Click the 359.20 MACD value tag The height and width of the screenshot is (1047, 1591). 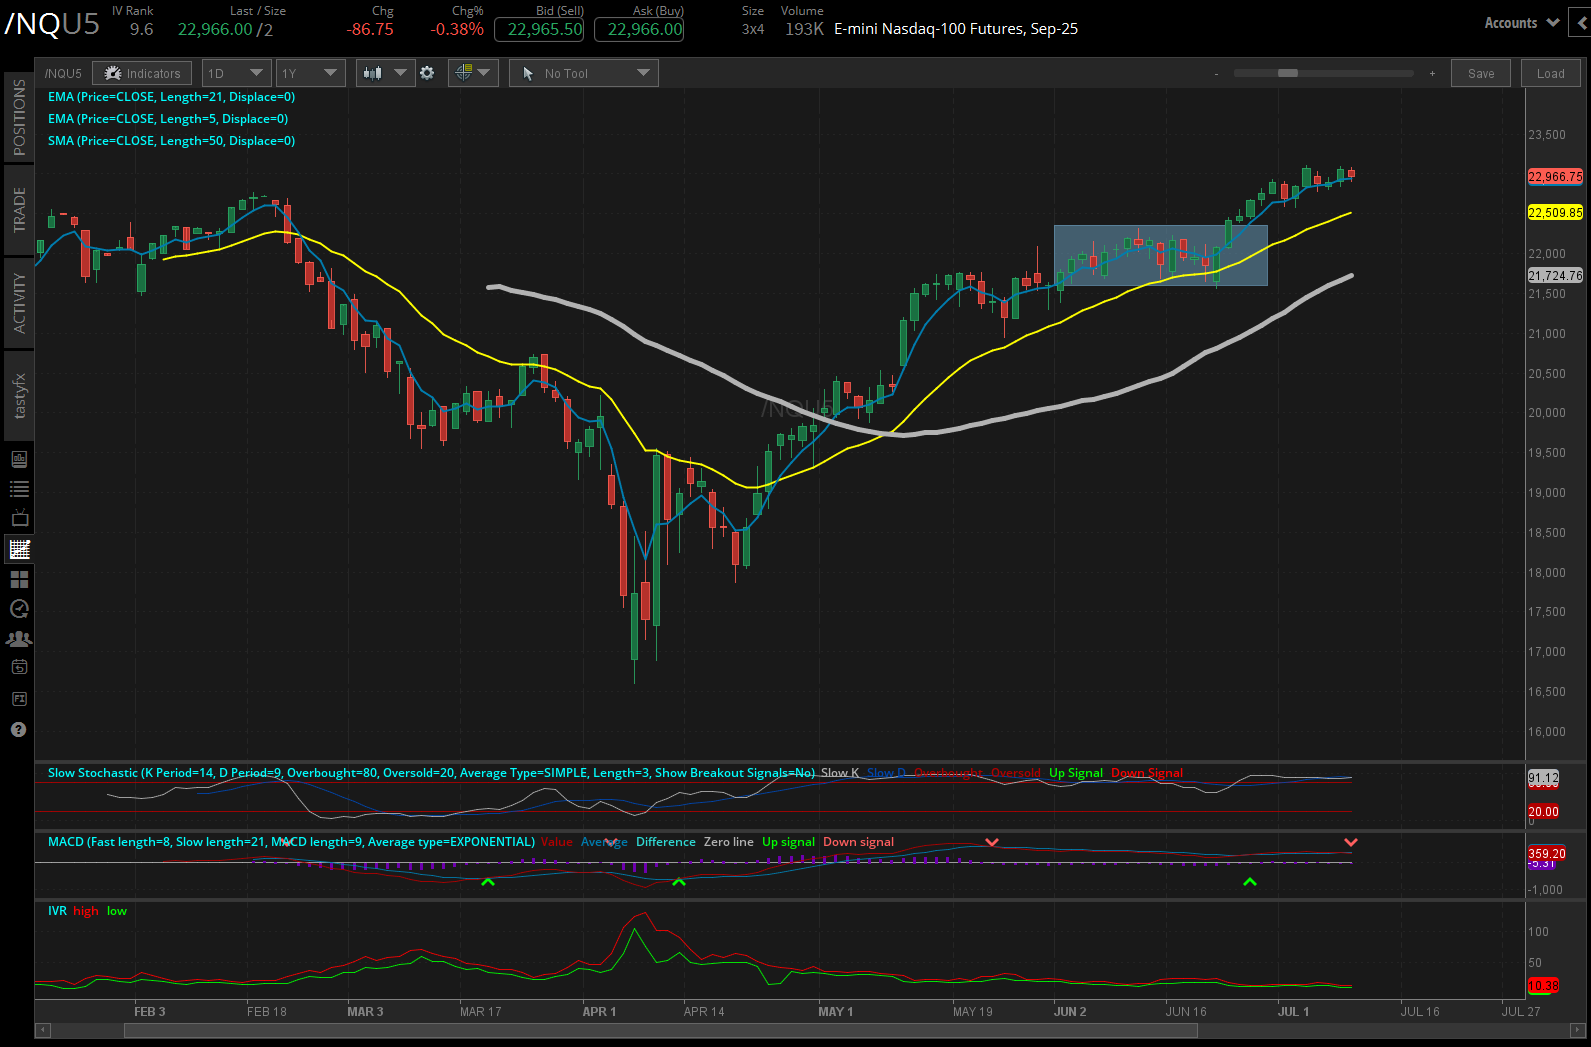pyautogui.click(x=1546, y=854)
